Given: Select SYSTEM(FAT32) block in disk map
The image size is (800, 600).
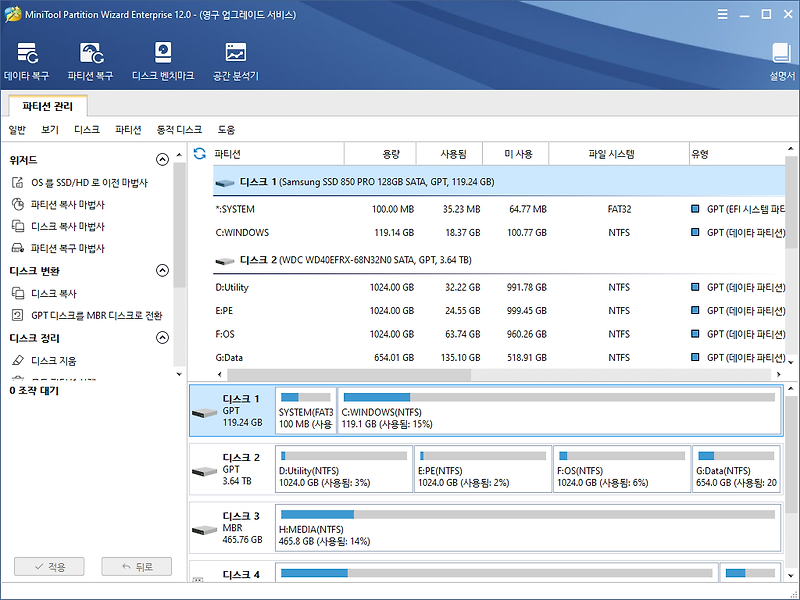Looking at the screenshot, I should [306, 411].
